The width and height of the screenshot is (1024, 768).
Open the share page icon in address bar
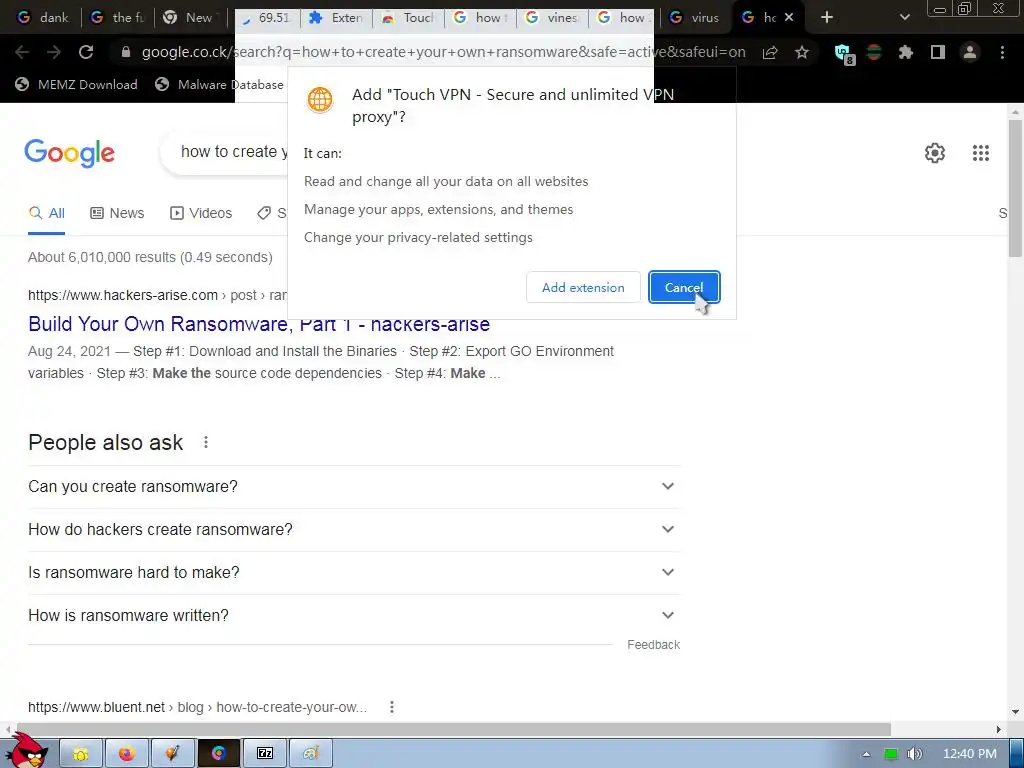[770, 52]
